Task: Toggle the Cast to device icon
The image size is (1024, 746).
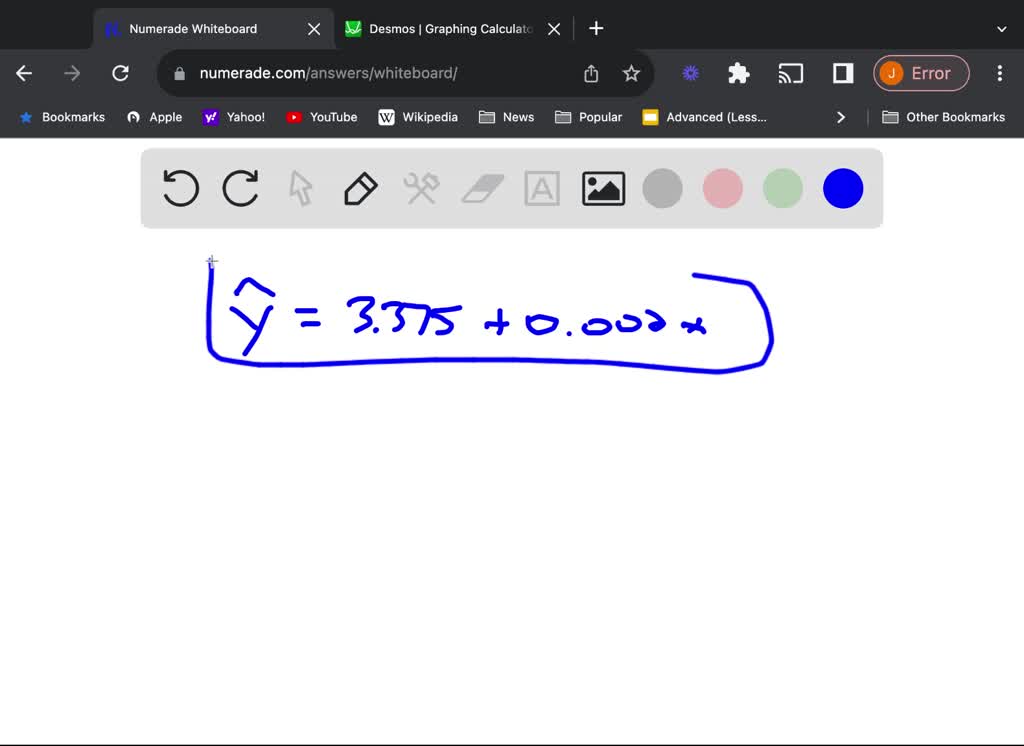Action: pos(791,73)
